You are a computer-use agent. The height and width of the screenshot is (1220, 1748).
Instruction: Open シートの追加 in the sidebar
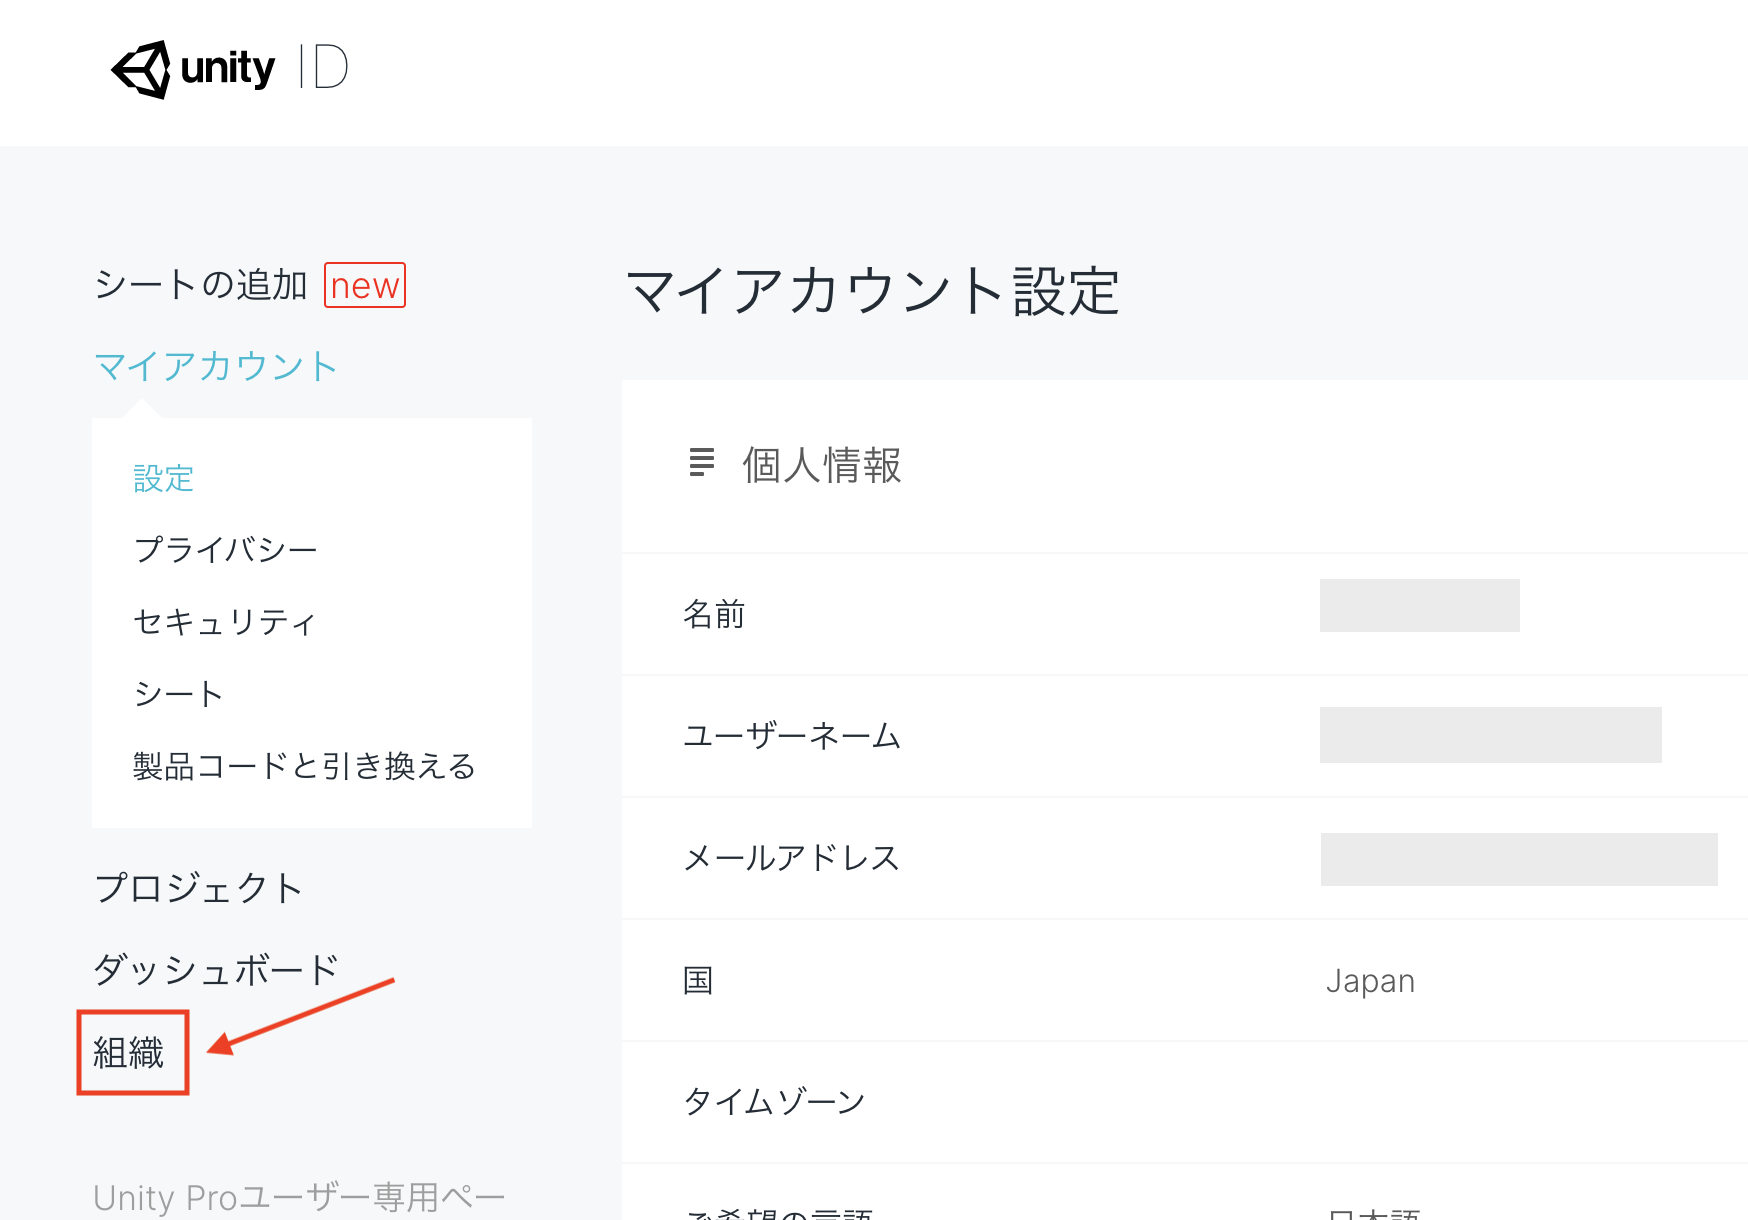pyautogui.click(x=201, y=285)
